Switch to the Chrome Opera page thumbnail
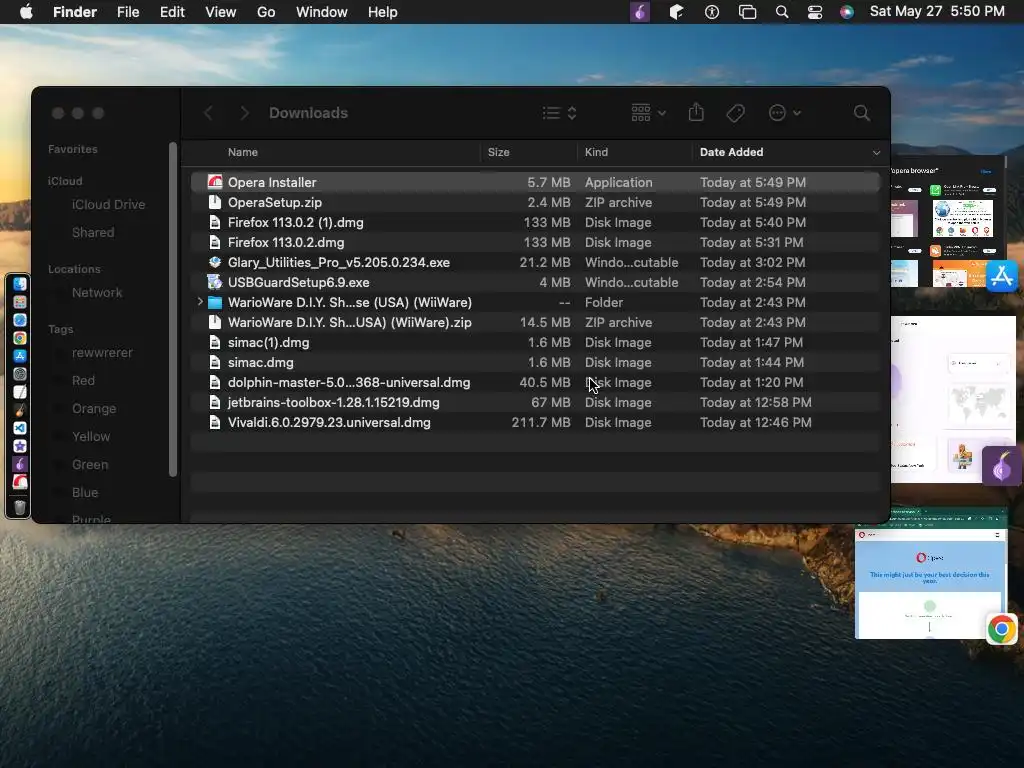The image size is (1024, 768). click(931, 573)
